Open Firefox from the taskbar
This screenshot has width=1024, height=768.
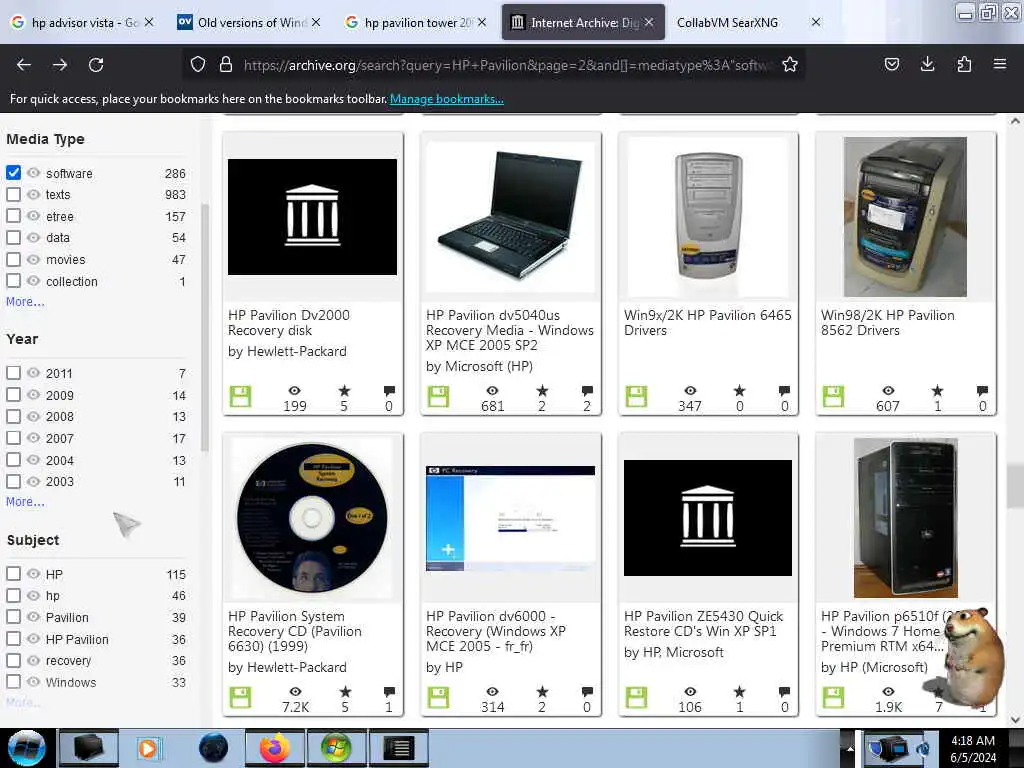point(274,748)
